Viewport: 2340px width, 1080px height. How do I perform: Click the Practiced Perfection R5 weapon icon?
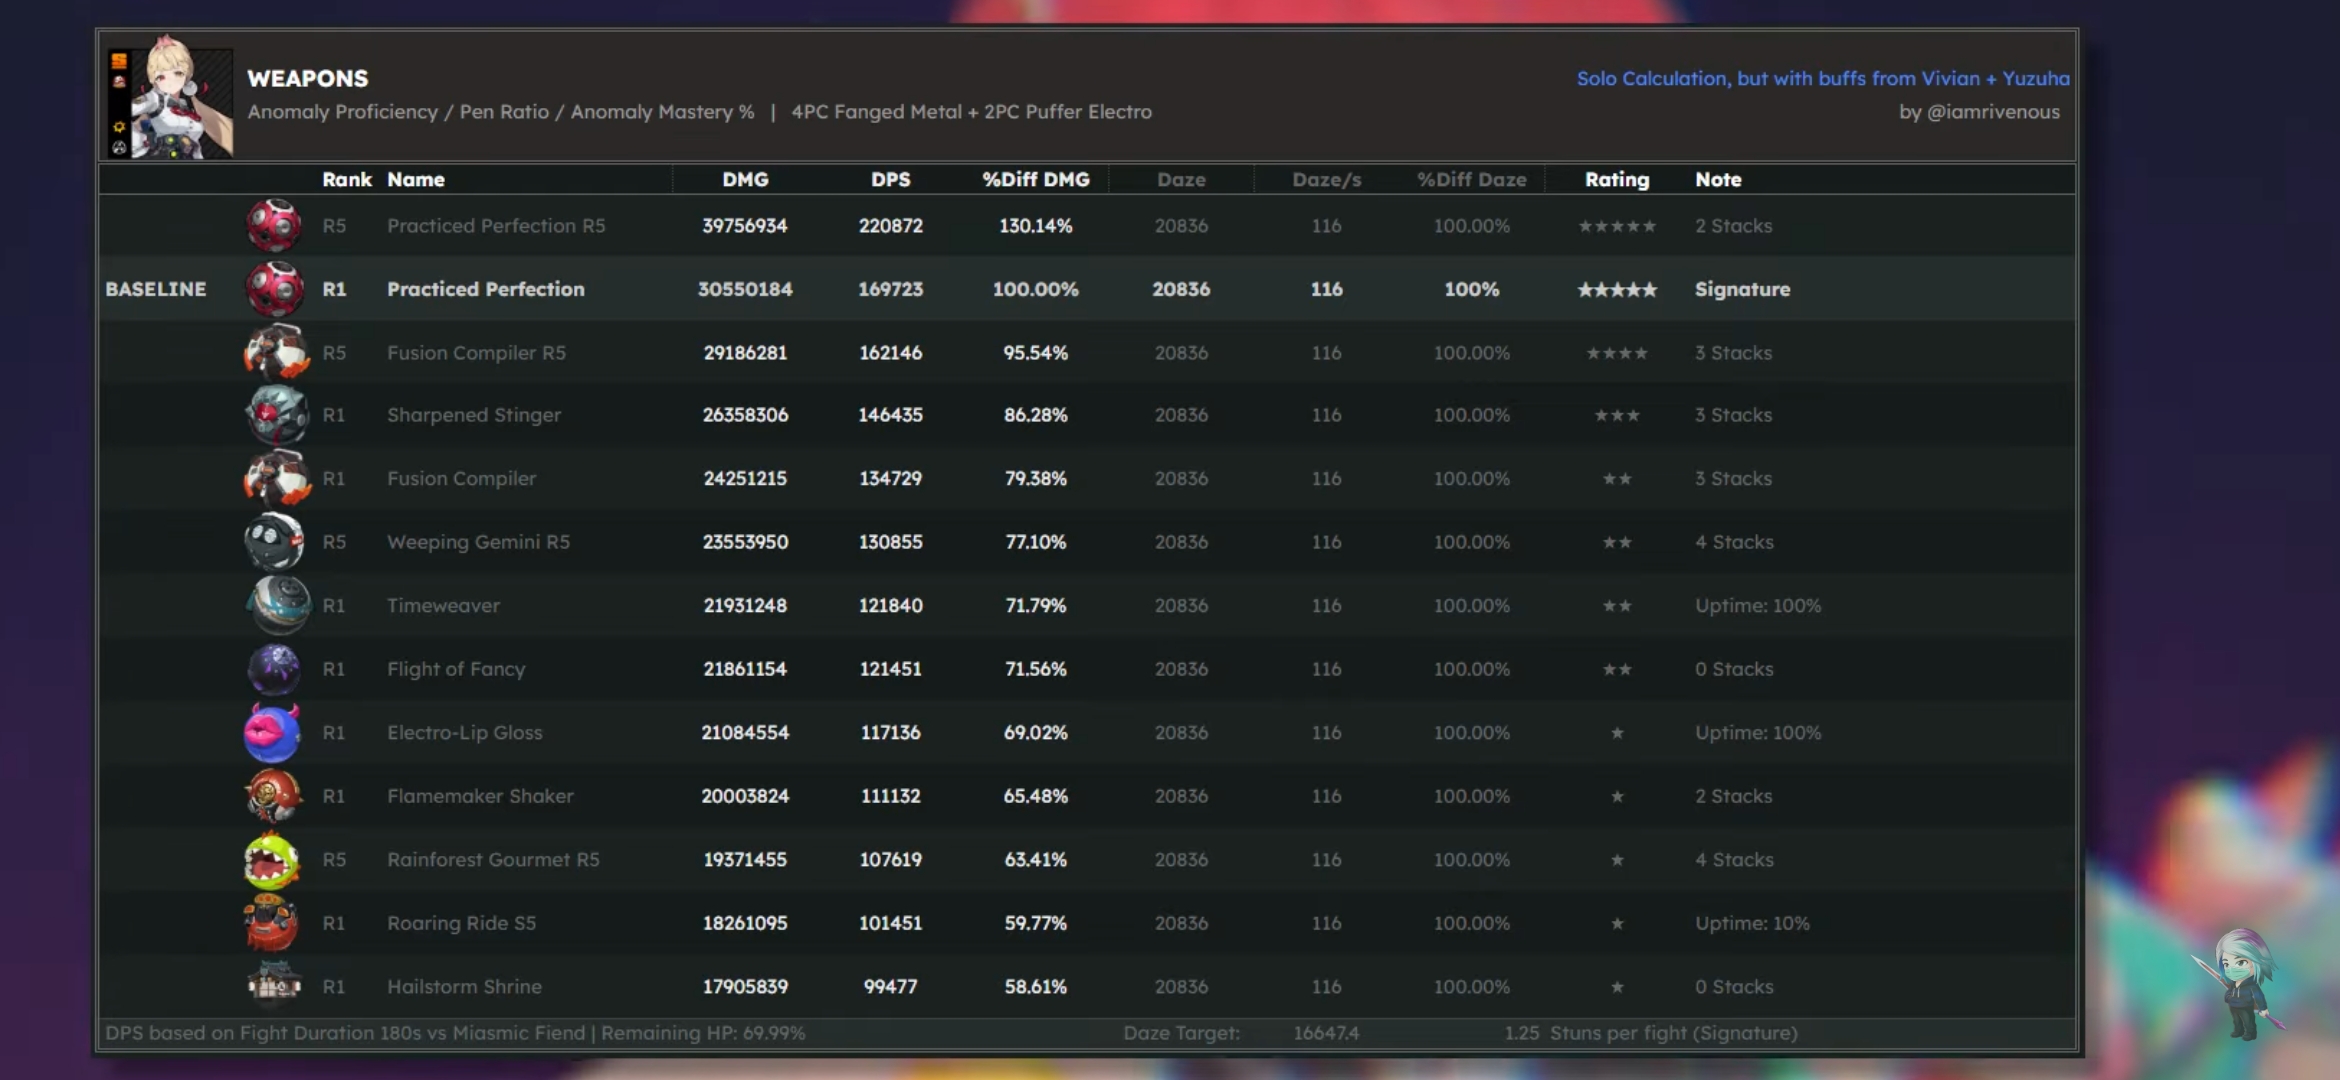pyautogui.click(x=274, y=225)
